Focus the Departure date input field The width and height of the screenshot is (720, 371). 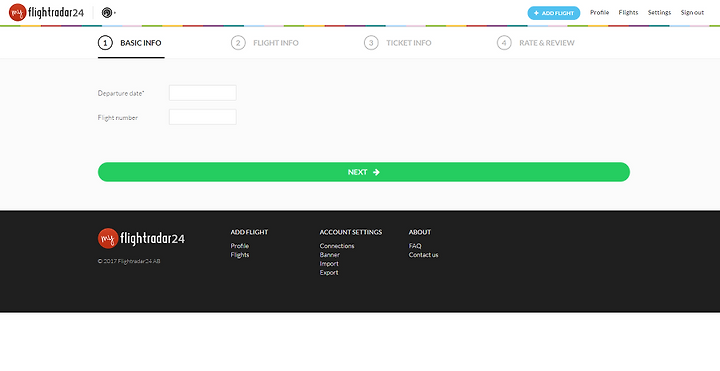[202, 93]
